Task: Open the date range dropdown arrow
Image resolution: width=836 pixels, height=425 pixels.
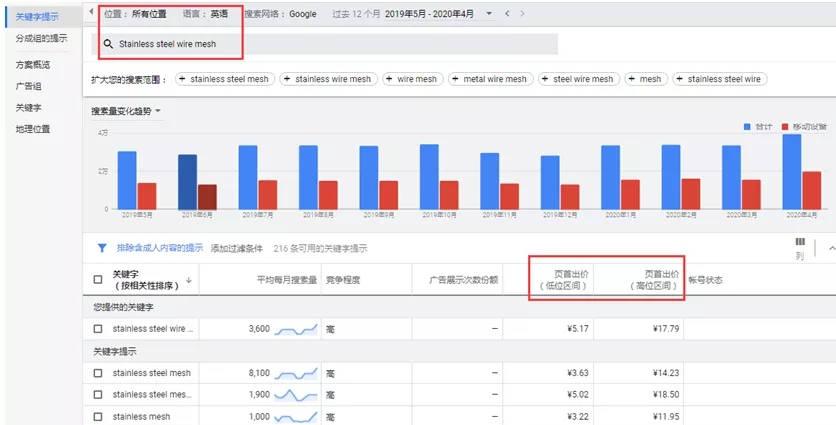Action: (489, 14)
